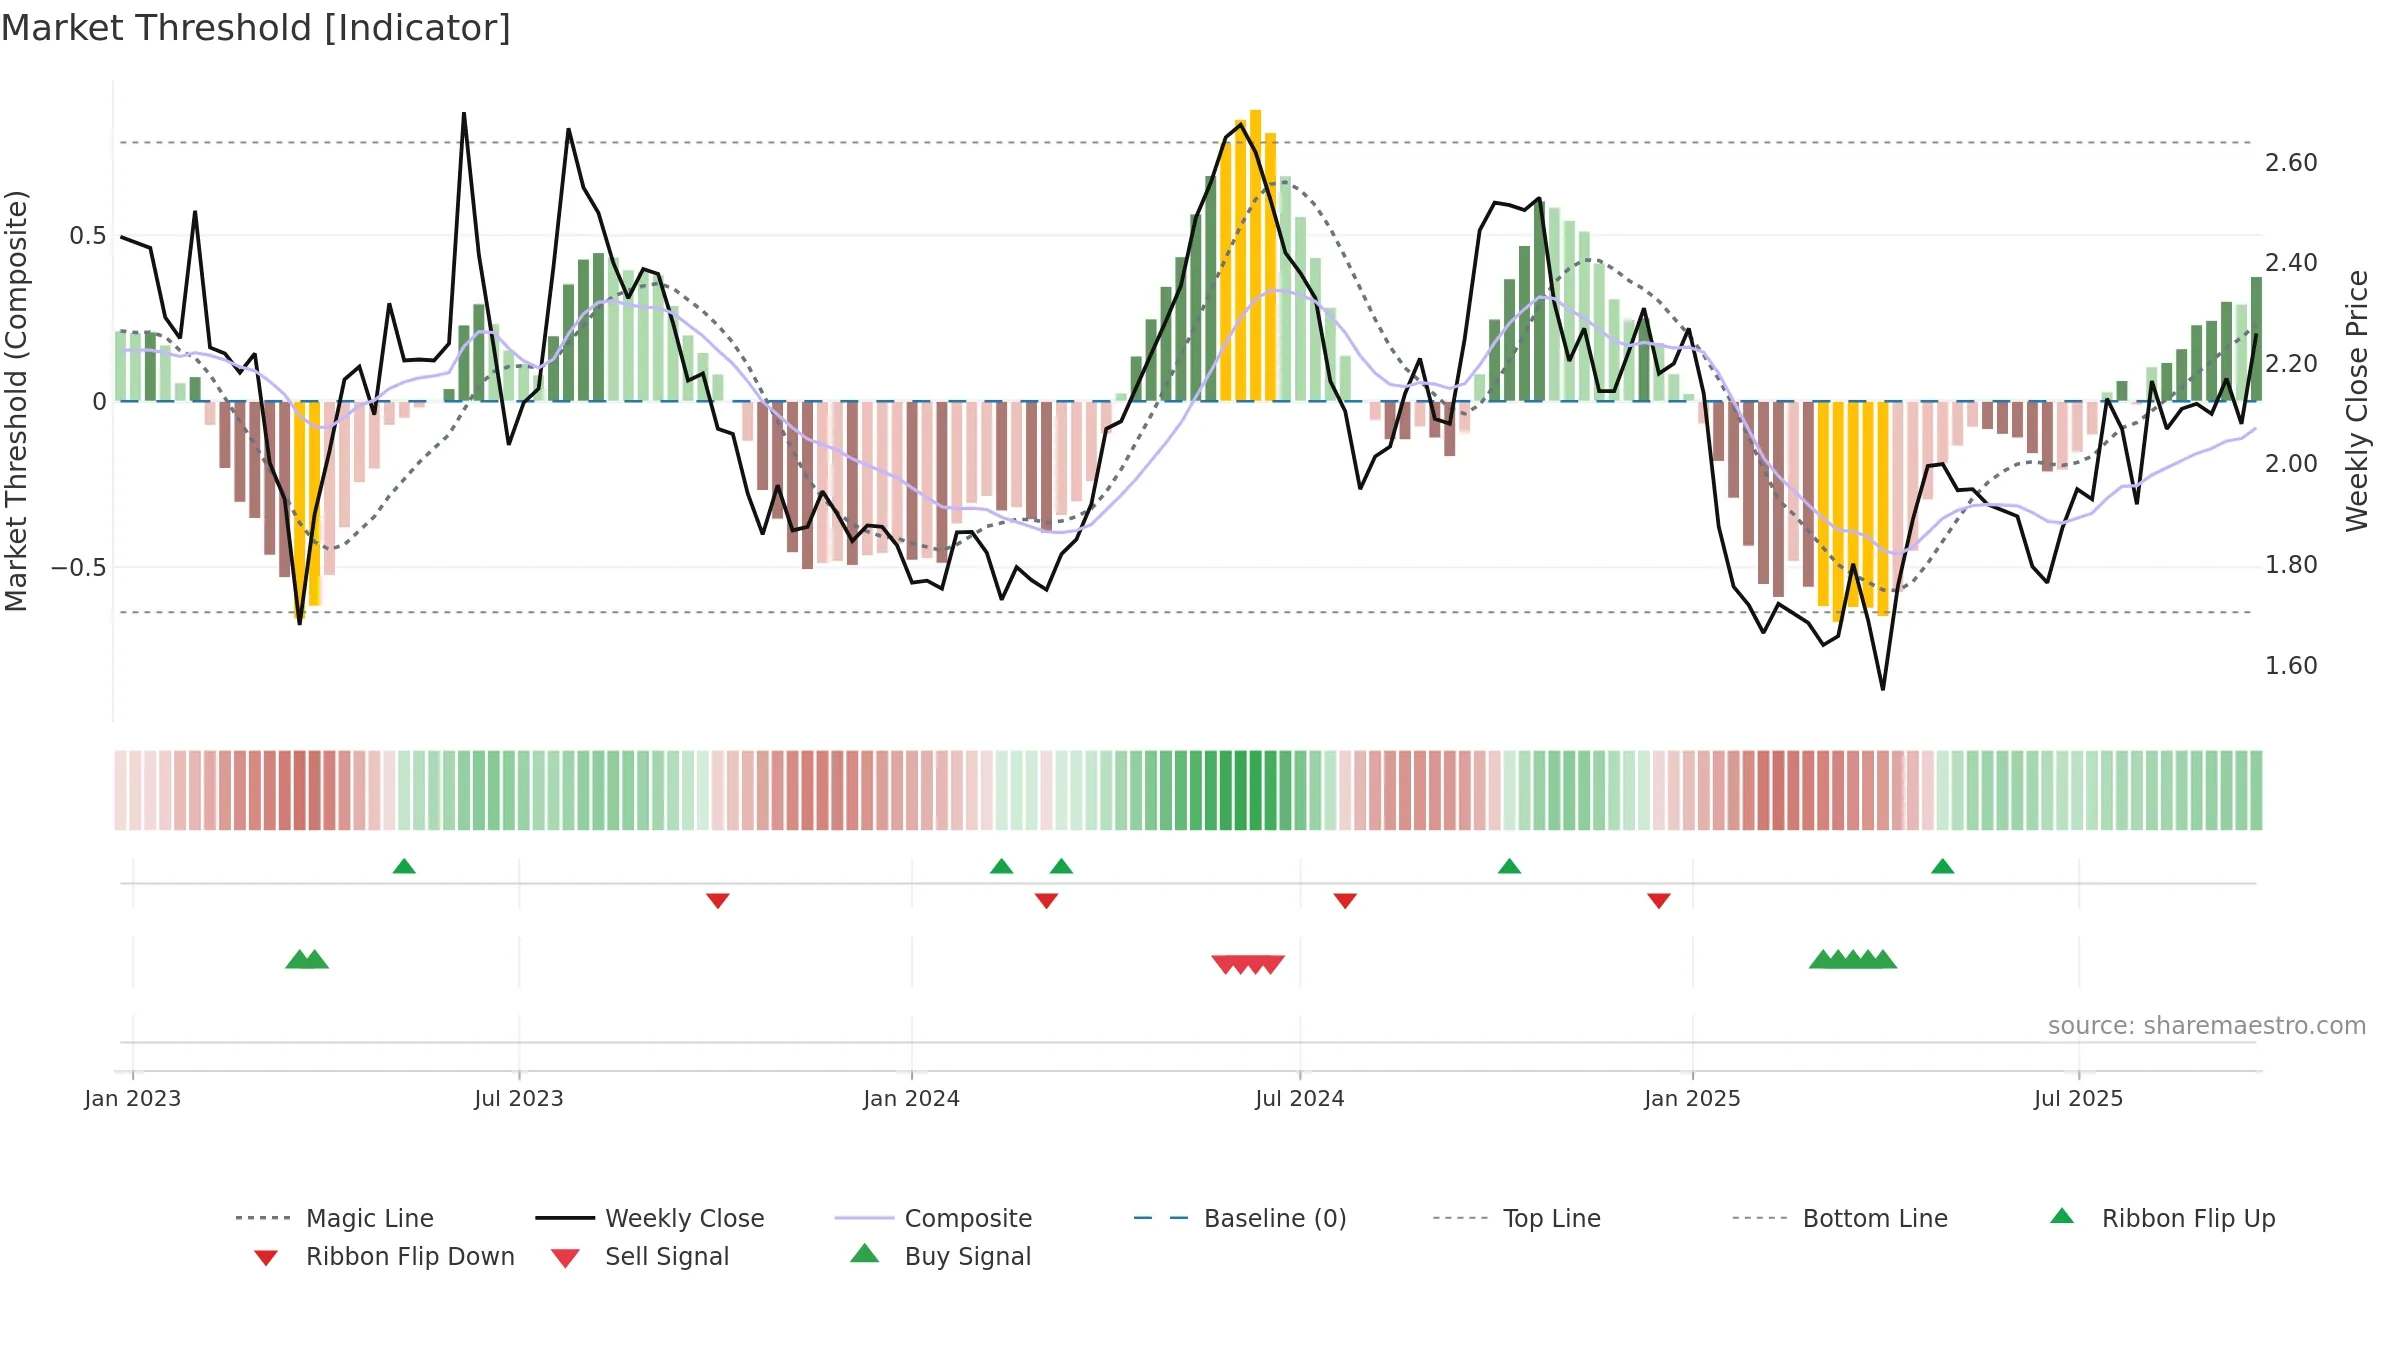Click the Weekly Close Price axis title
This screenshot has width=2400, height=1350.
click(x=2357, y=401)
